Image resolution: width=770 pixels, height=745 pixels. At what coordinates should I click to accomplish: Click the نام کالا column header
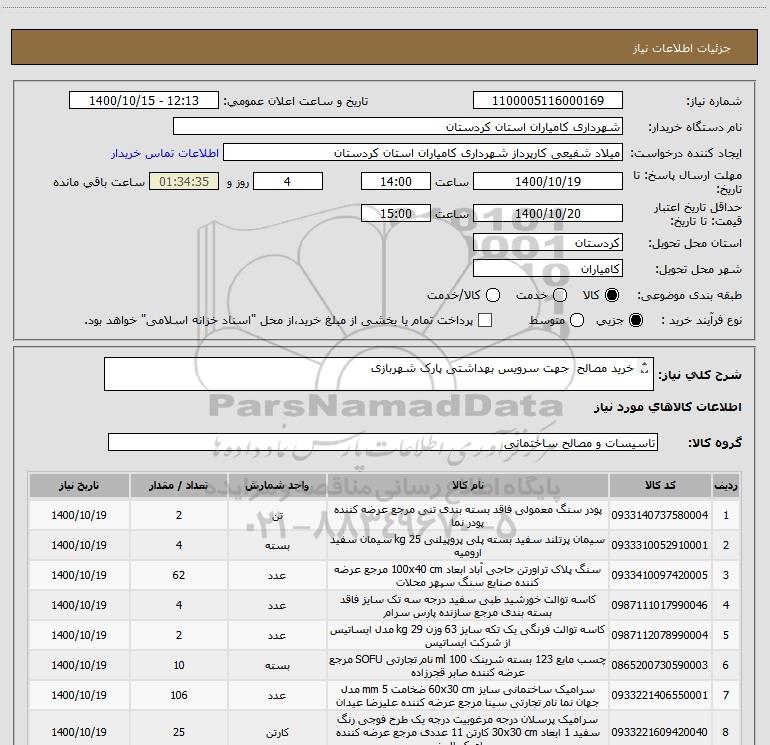468,485
